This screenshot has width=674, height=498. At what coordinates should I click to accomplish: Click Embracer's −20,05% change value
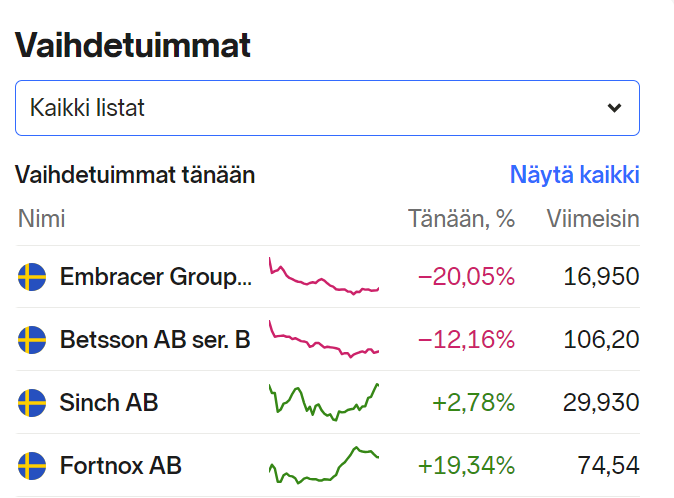tap(466, 277)
